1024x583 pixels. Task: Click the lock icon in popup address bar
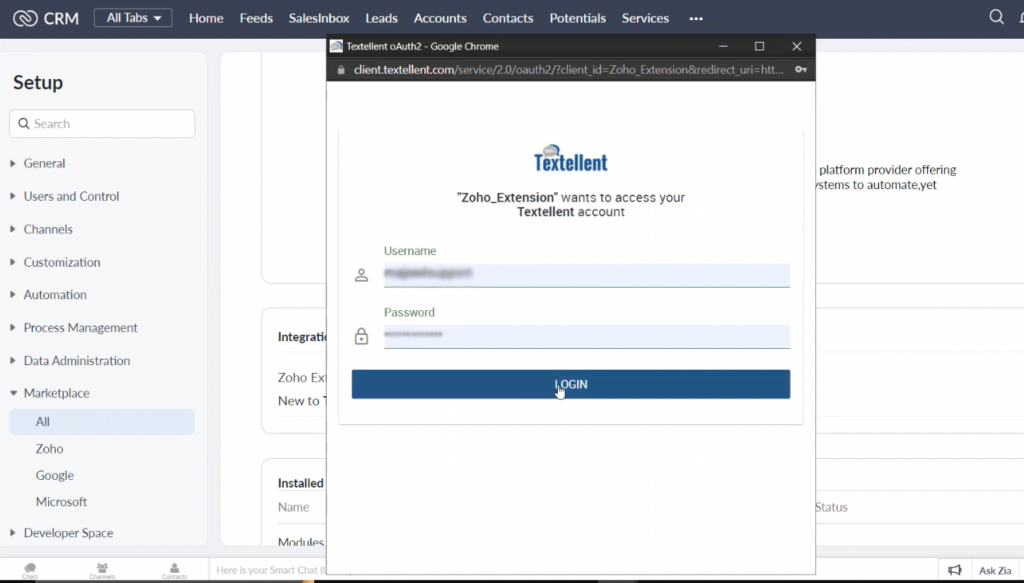click(340, 70)
